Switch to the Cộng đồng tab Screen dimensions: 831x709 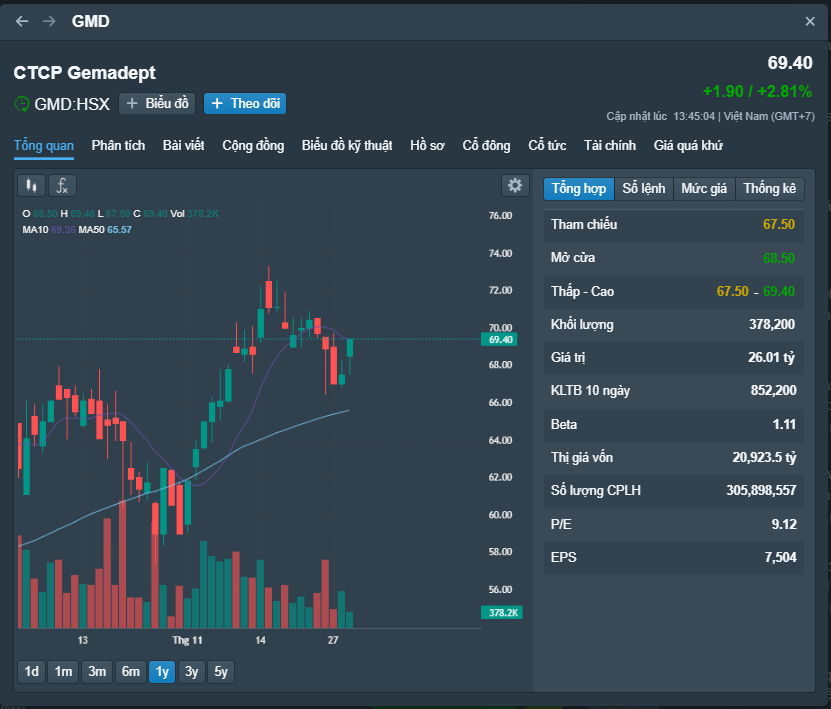point(253,145)
